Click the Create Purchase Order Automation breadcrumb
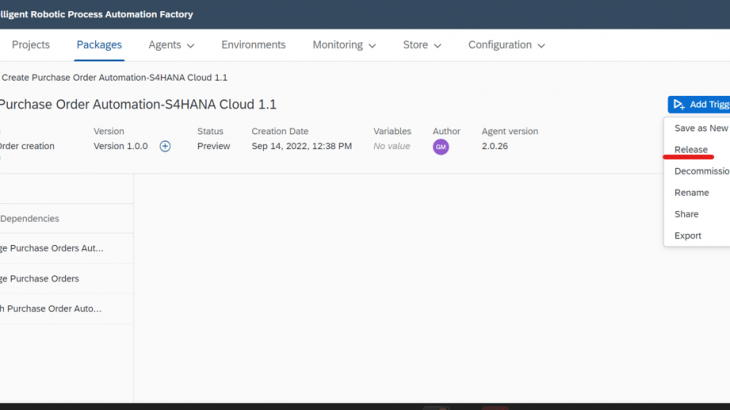This screenshot has height=410, width=730. click(x=114, y=78)
